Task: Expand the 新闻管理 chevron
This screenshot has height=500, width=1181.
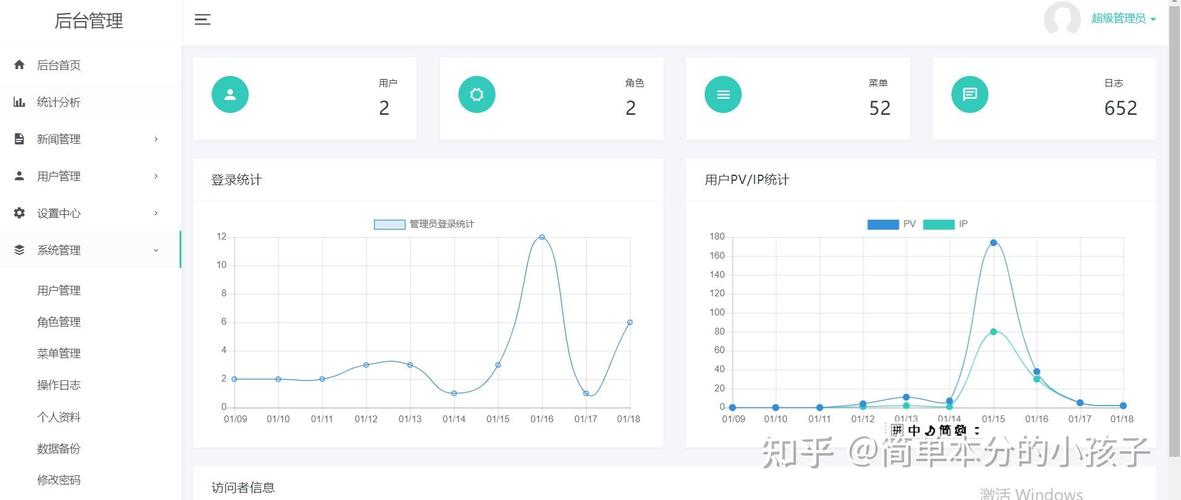Action: pos(156,139)
